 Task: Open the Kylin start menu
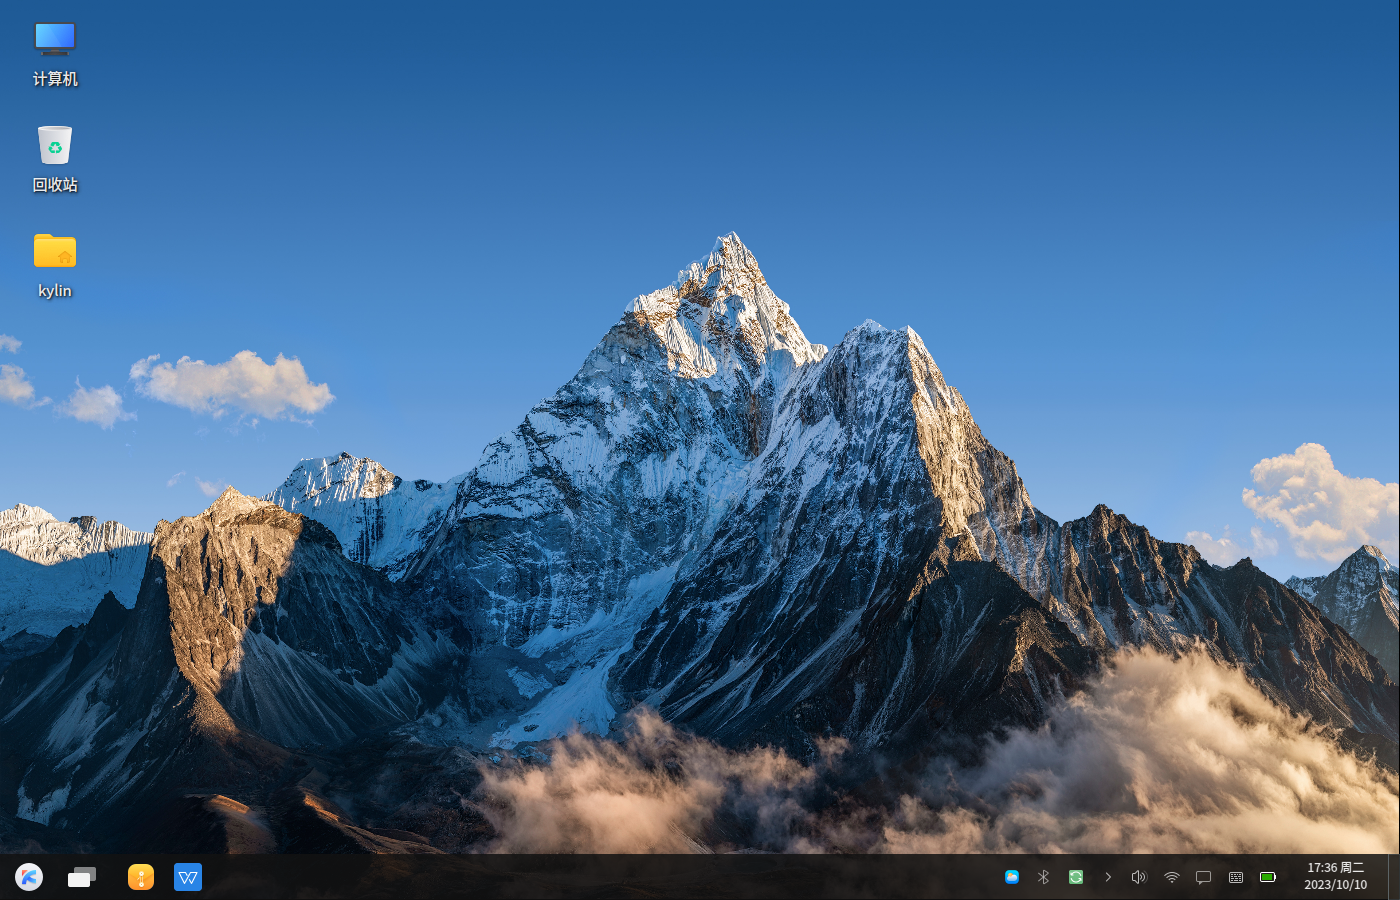(29, 877)
